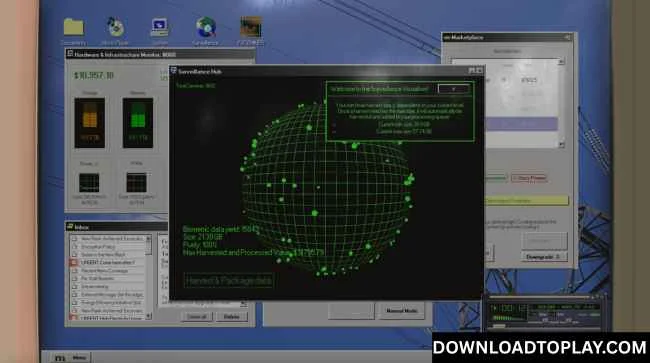Select the orange Storage chip in Hardware Monitor
The width and height of the screenshot is (650, 363).
90,123
